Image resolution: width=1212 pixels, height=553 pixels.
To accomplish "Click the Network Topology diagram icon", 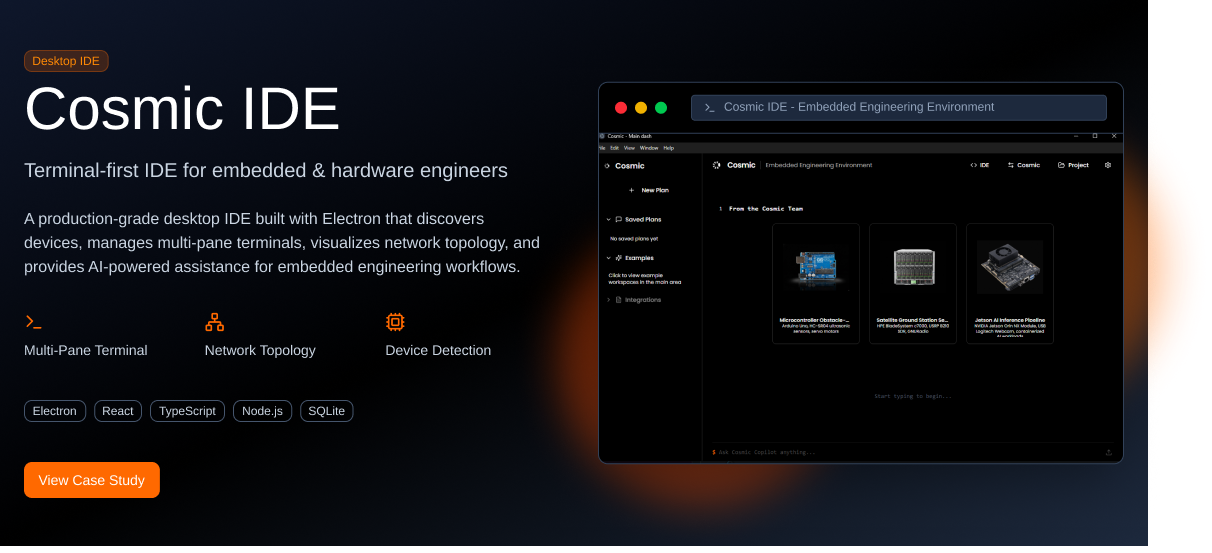I will (214, 322).
